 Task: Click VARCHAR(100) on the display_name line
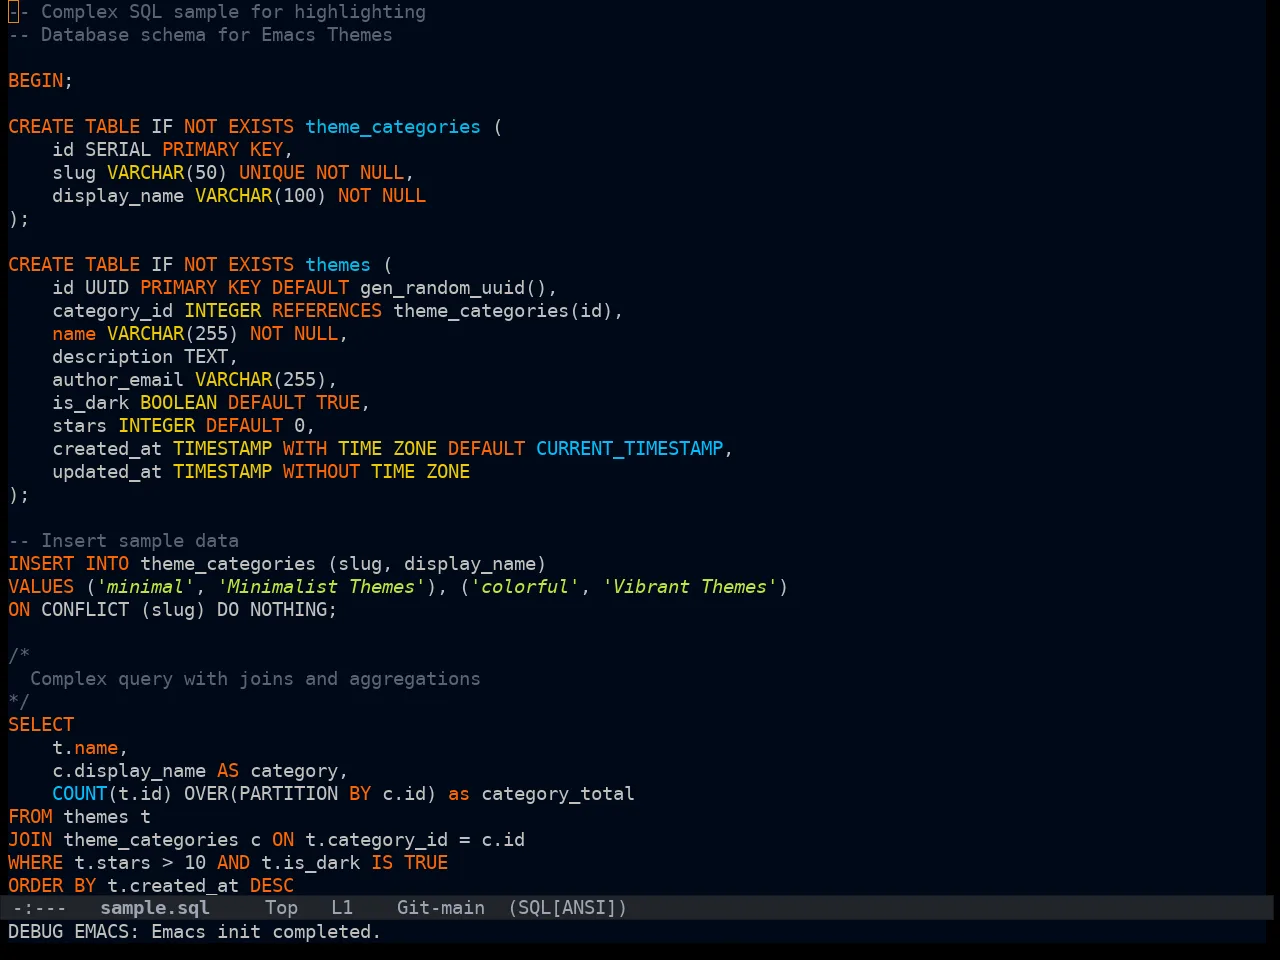(261, 196)
